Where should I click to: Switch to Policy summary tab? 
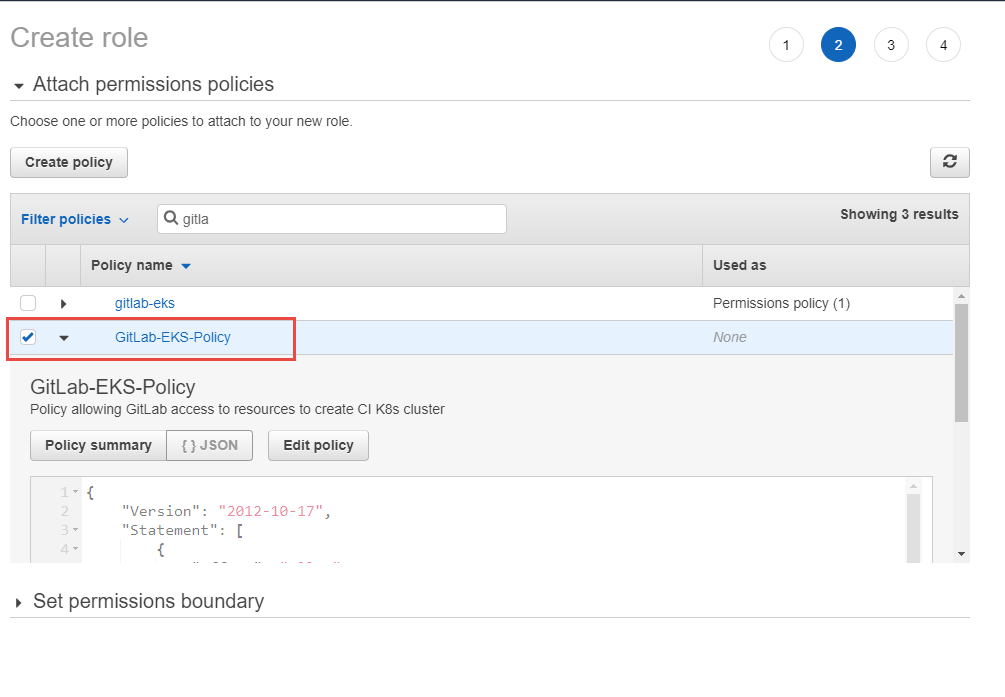pyautogui.click(x=98, y=446)
